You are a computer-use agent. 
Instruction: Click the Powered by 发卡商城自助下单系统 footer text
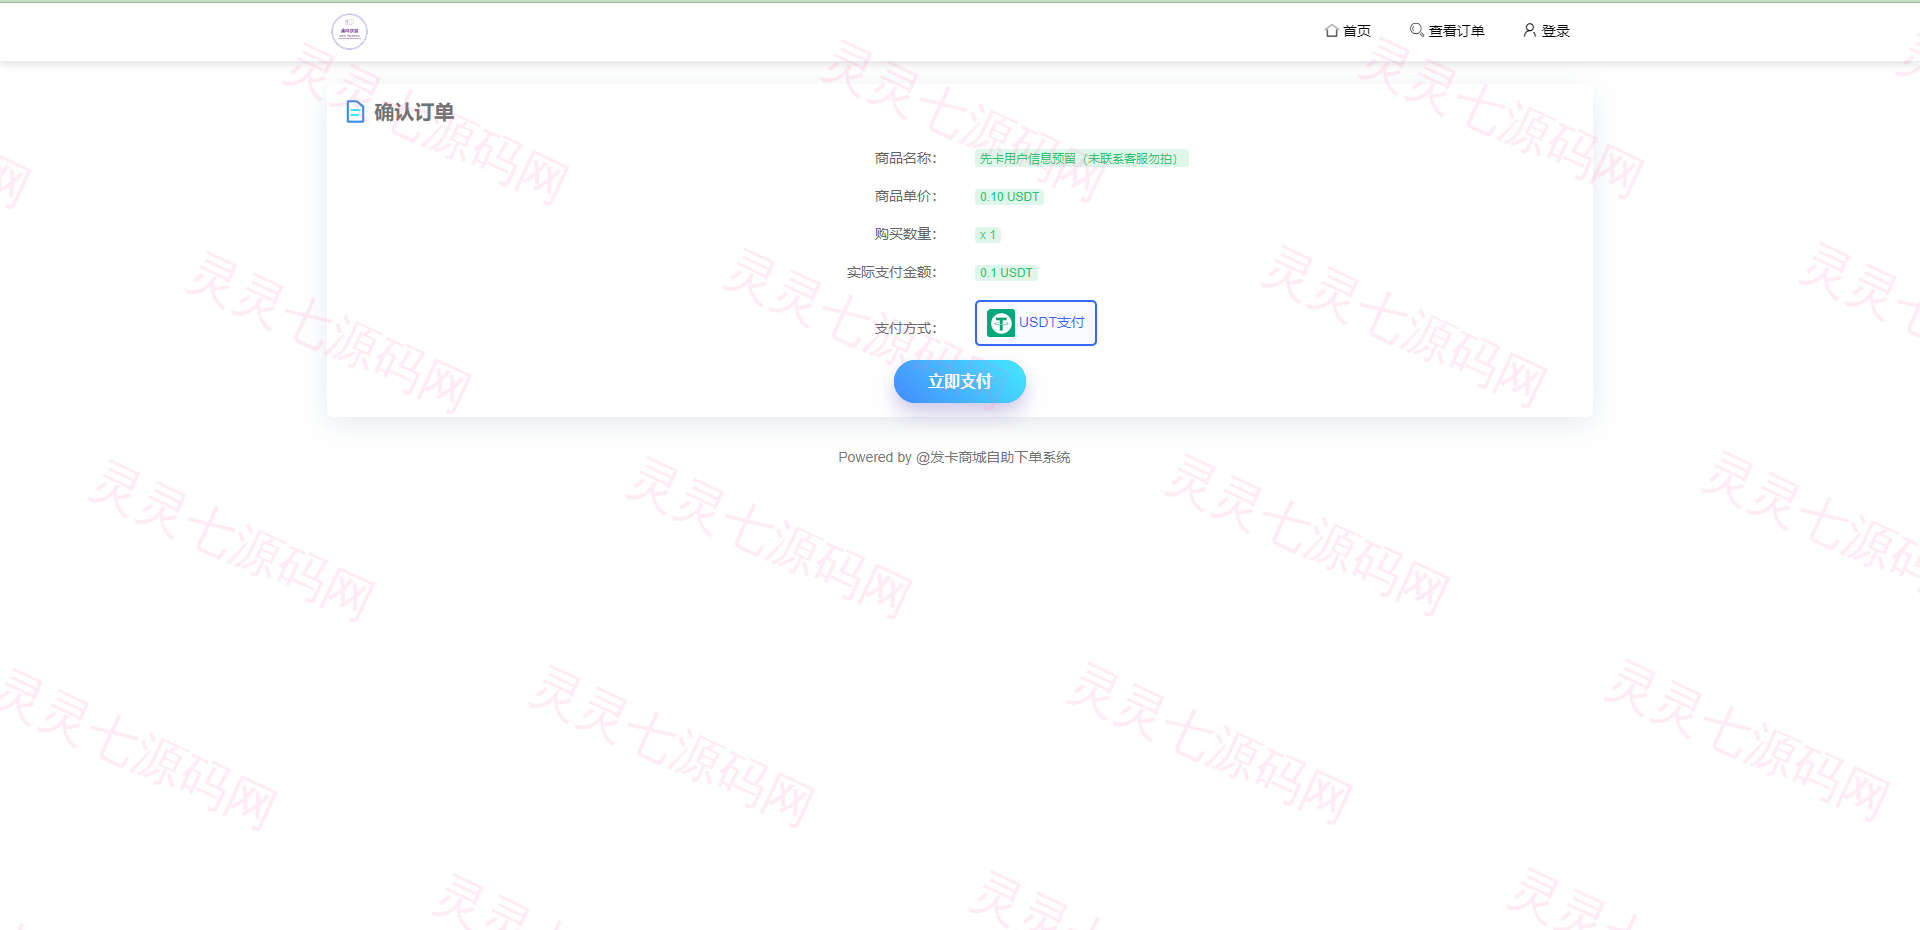pos(954,457)
